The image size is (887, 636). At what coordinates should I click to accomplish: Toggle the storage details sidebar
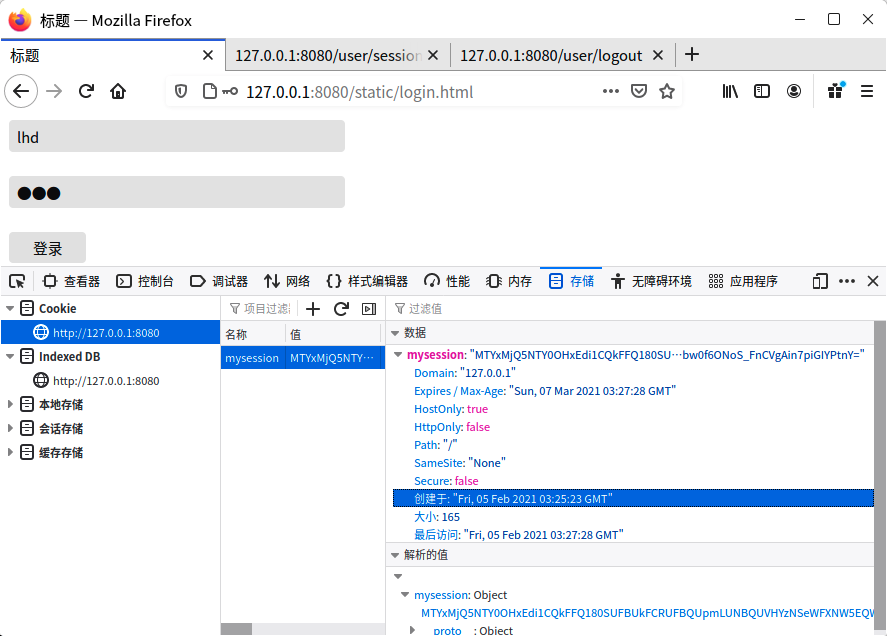click(x=369, y=308)
